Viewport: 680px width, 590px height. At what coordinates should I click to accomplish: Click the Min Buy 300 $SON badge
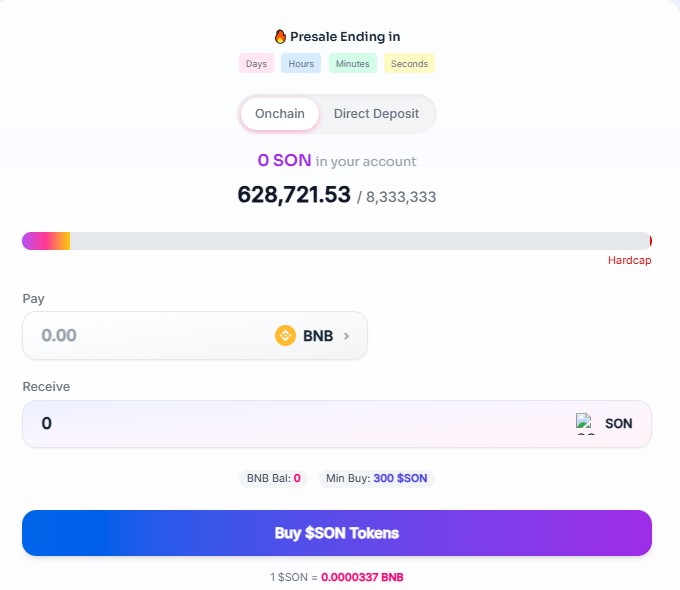coord(376,478)
